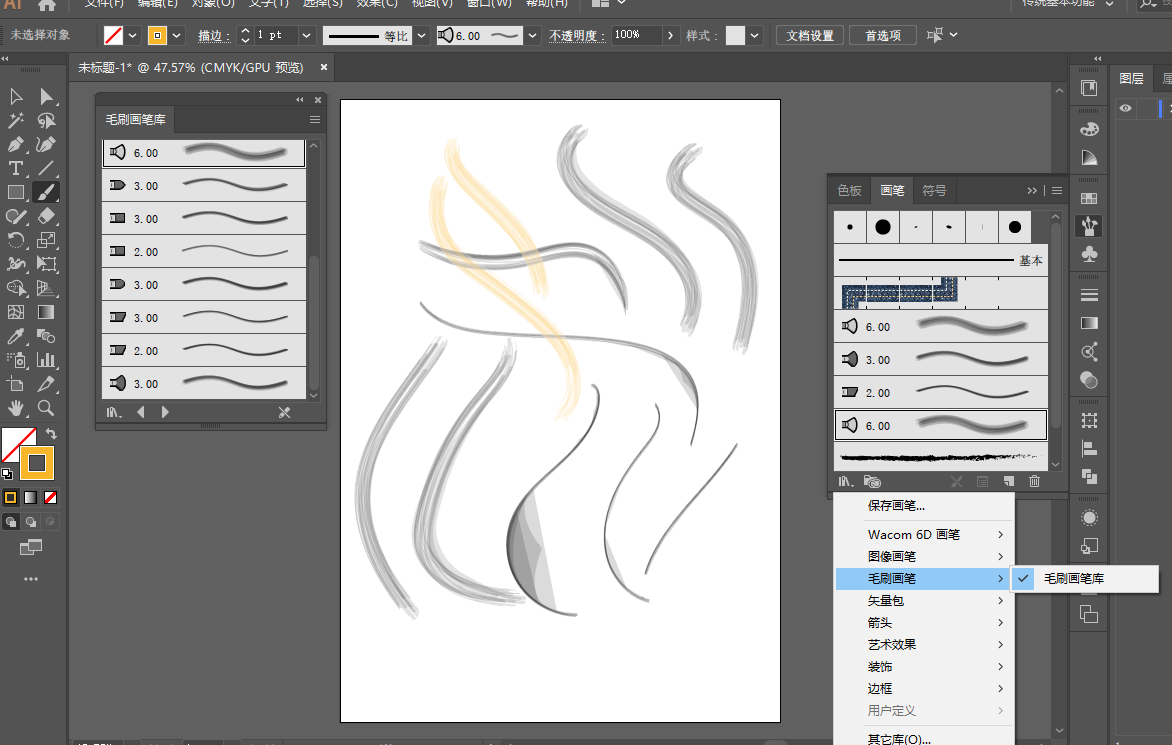Expand the 等比 variable width profile dropdown
The width and height of the screenshot is (1172, 745).
422,36
